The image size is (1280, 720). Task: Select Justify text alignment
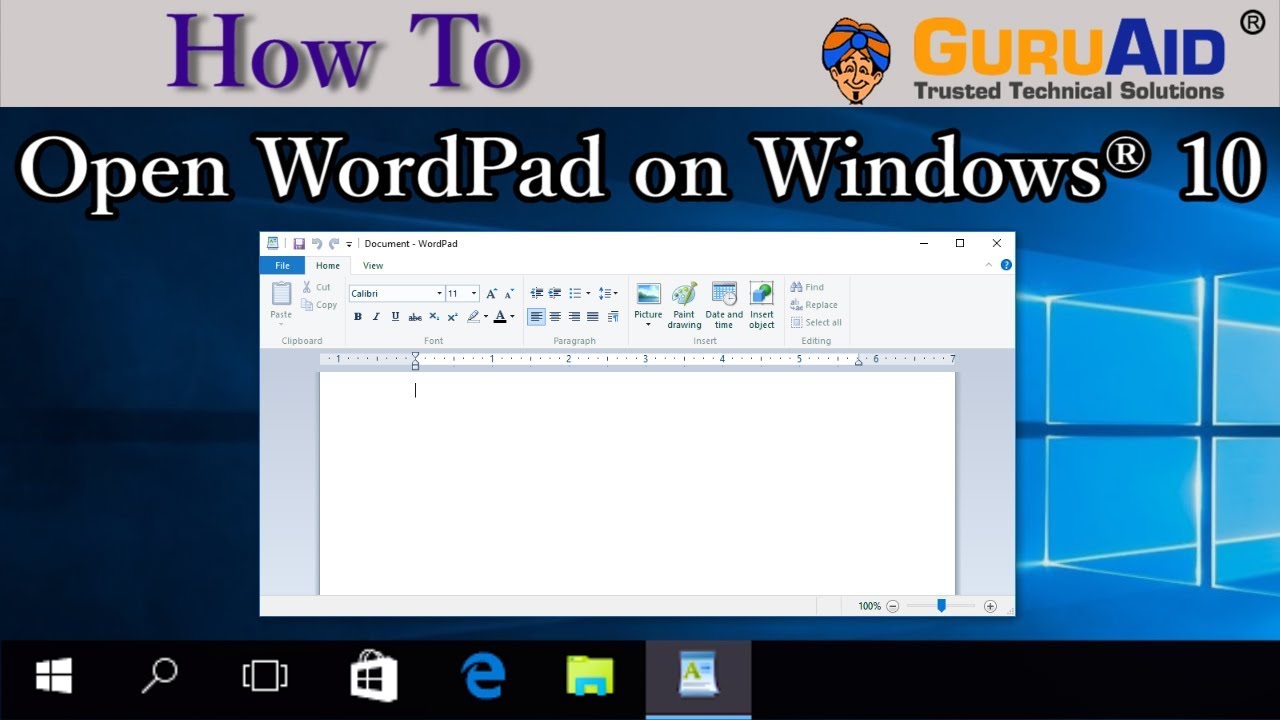(592, 317)
